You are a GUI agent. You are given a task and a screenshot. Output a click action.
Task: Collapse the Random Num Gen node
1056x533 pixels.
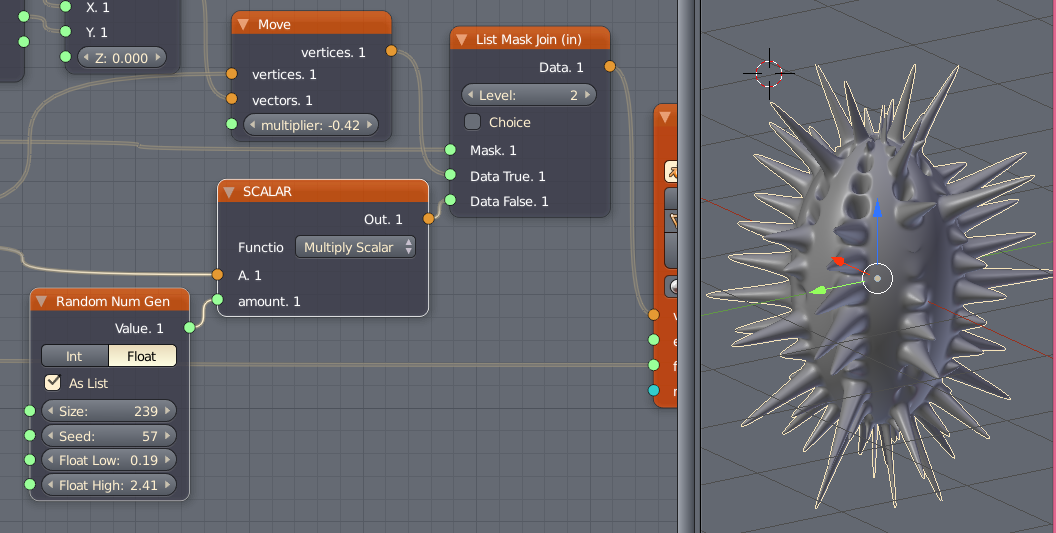[41, 301]
